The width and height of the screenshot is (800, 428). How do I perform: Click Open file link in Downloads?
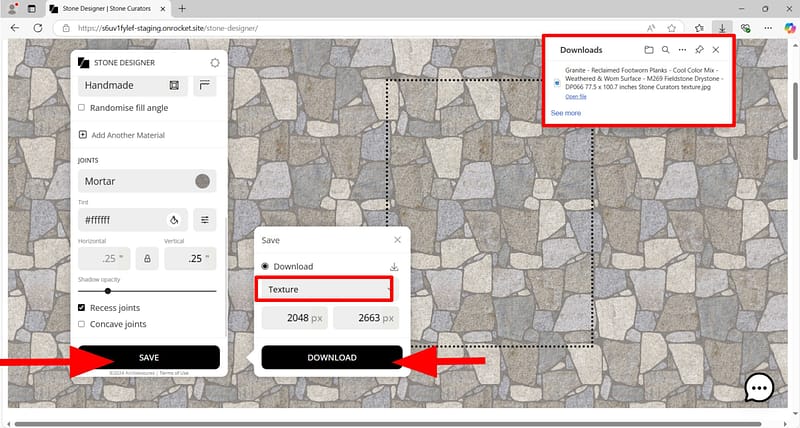(x=576, y=96)
